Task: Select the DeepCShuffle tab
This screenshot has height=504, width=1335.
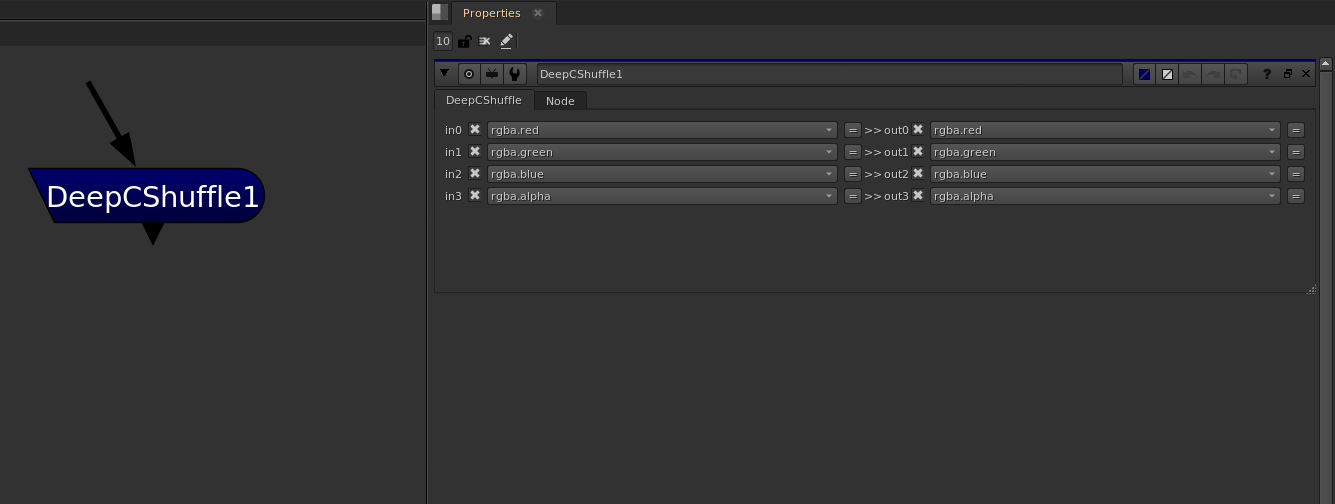Action: 483,101
